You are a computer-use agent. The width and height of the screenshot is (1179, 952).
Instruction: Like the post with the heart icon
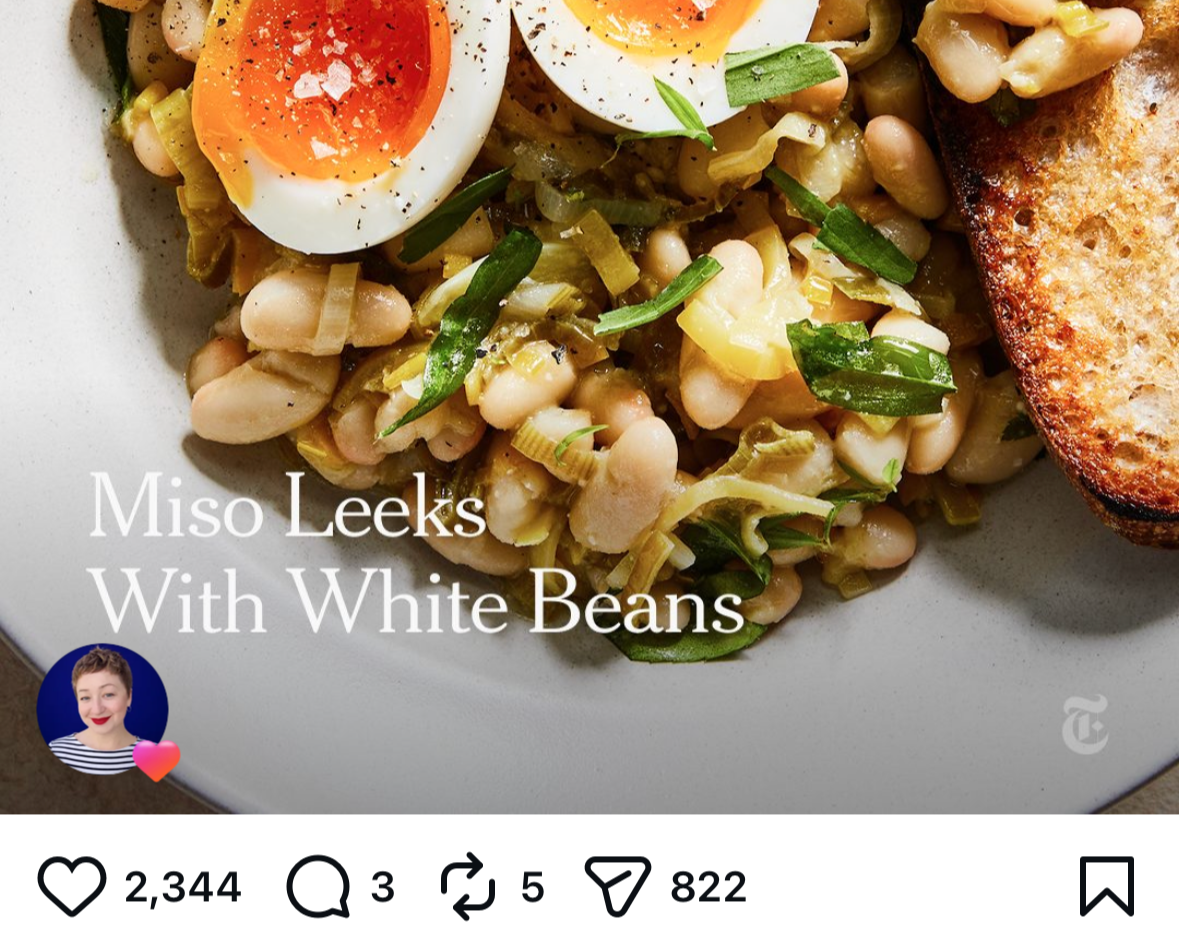pos(72,886)
